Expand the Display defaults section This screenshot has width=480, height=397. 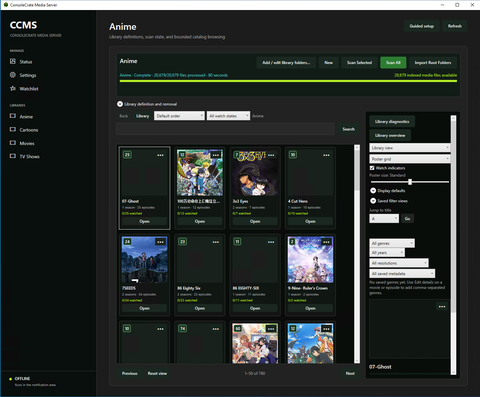click(x=373, y=191)
